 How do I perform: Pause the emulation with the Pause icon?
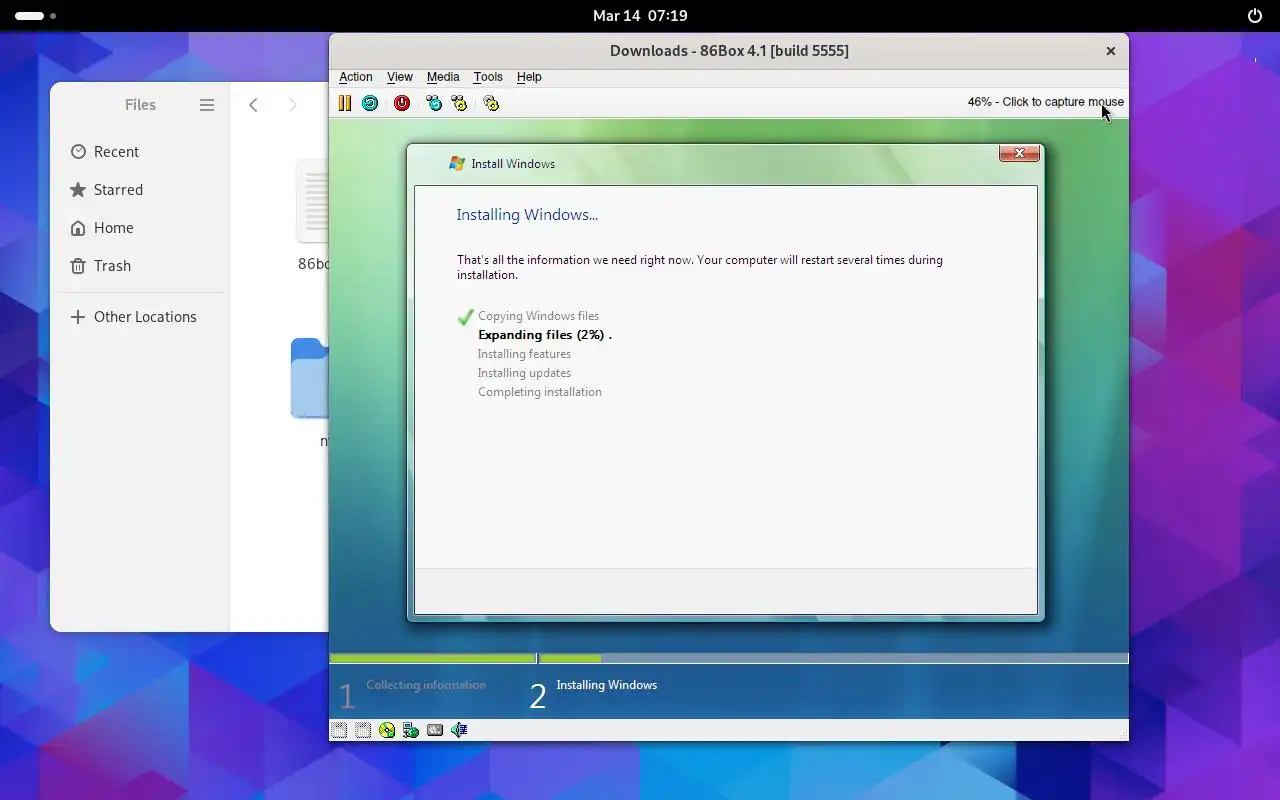pyautogui.click(x=345, y=103)
